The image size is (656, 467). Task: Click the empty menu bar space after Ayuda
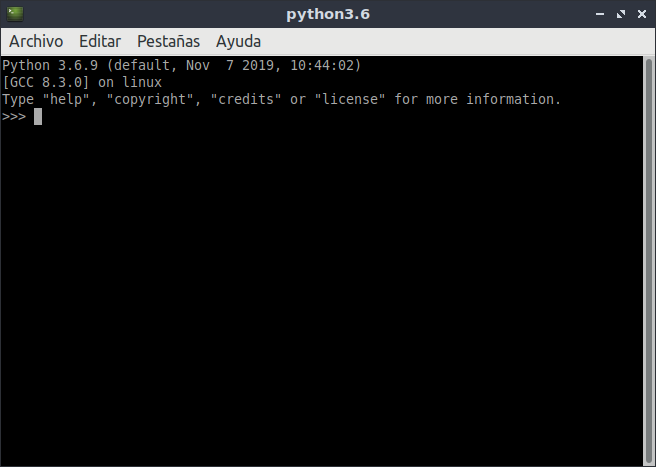456,41
